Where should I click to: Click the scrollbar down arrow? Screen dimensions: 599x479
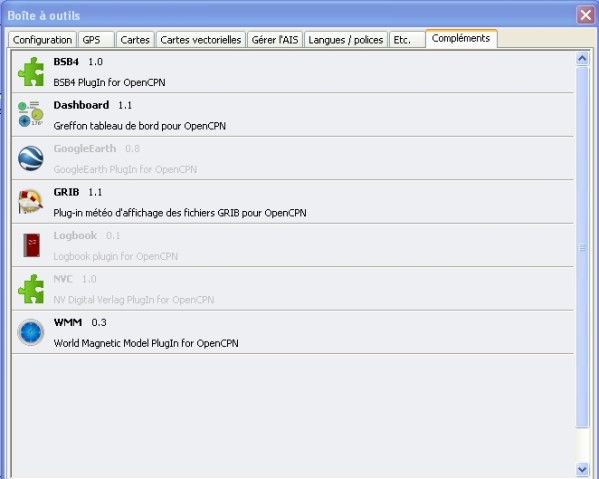click(x=582, y=469)
